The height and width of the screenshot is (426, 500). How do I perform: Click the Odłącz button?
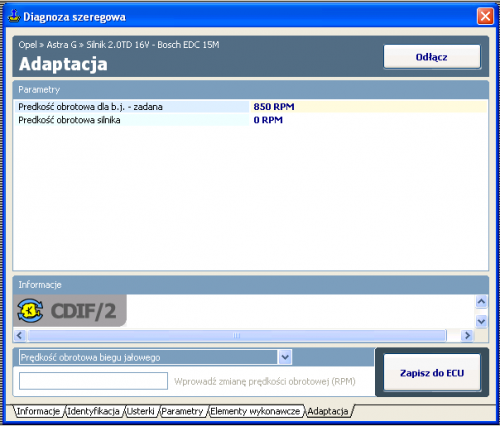click(x=432, y=57)
